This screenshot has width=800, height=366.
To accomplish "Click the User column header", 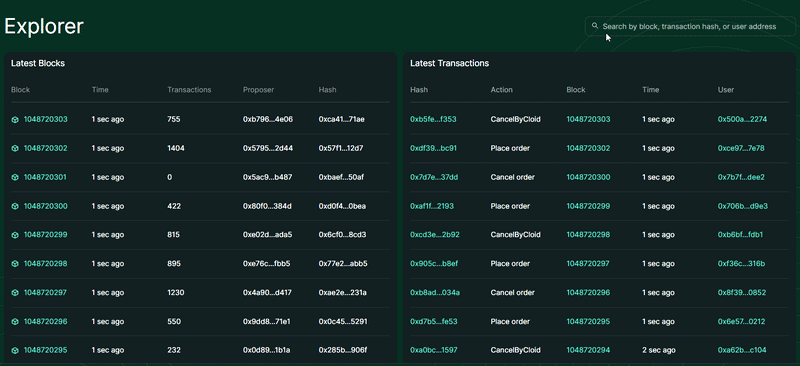I will pyautogui.click(x=726, y=90).
